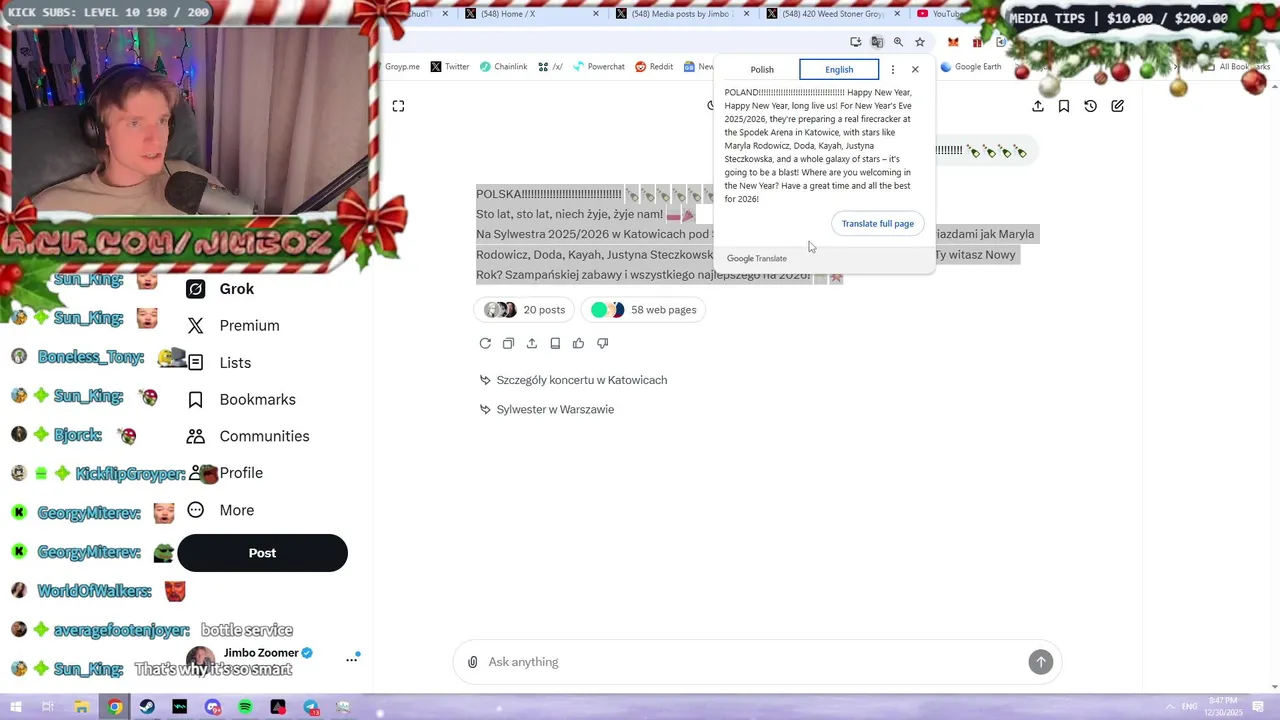
Task: Open Spotify from the taskbar
Action: click(x=246, y=707)
